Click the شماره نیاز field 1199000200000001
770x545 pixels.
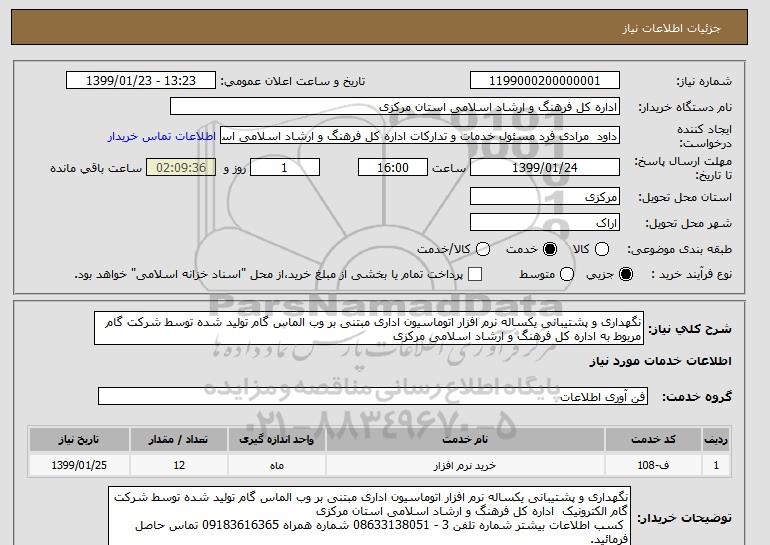click(545, 81)
